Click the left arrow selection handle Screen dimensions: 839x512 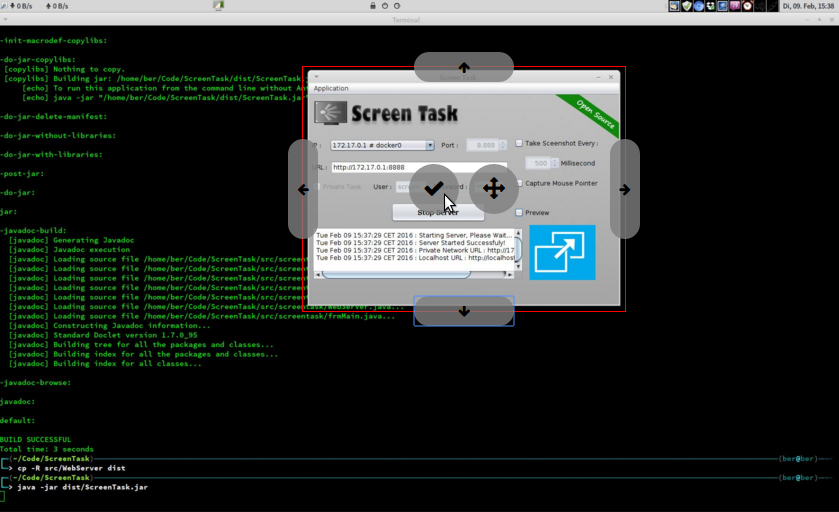pyautogui.click(x=303, y=189)
